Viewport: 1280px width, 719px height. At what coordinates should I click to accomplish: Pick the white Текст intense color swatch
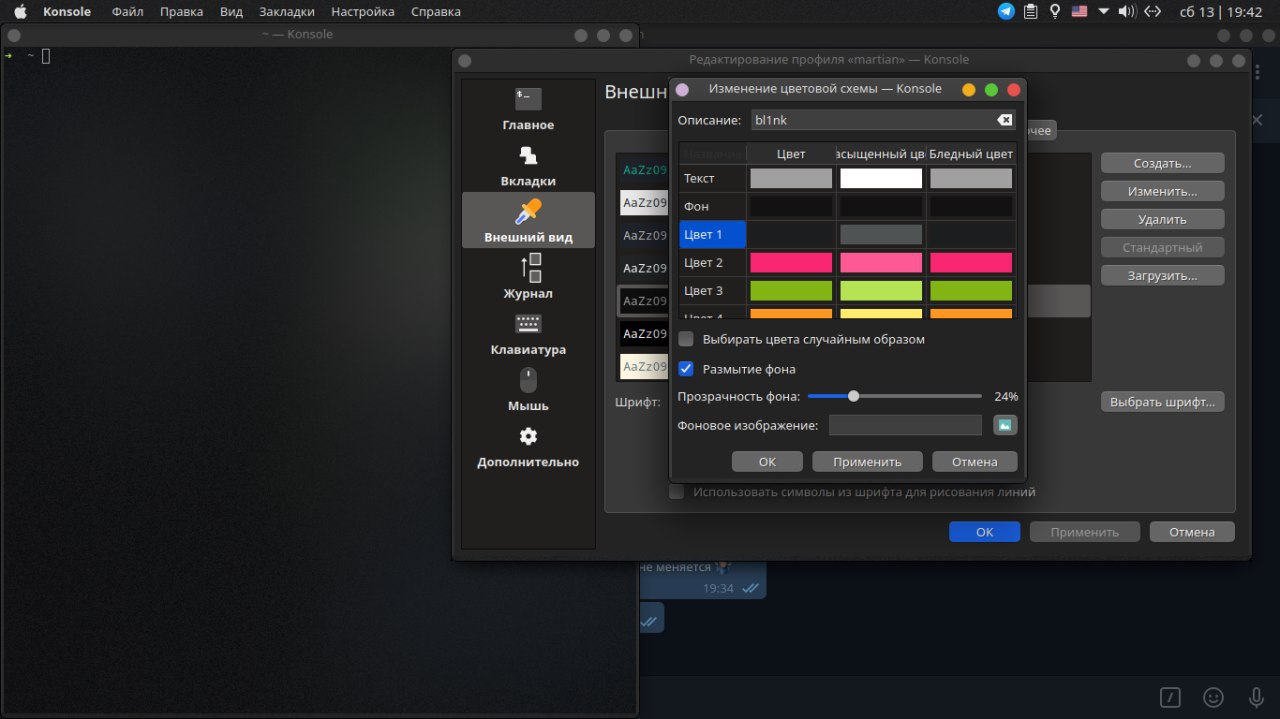point(881,178)
